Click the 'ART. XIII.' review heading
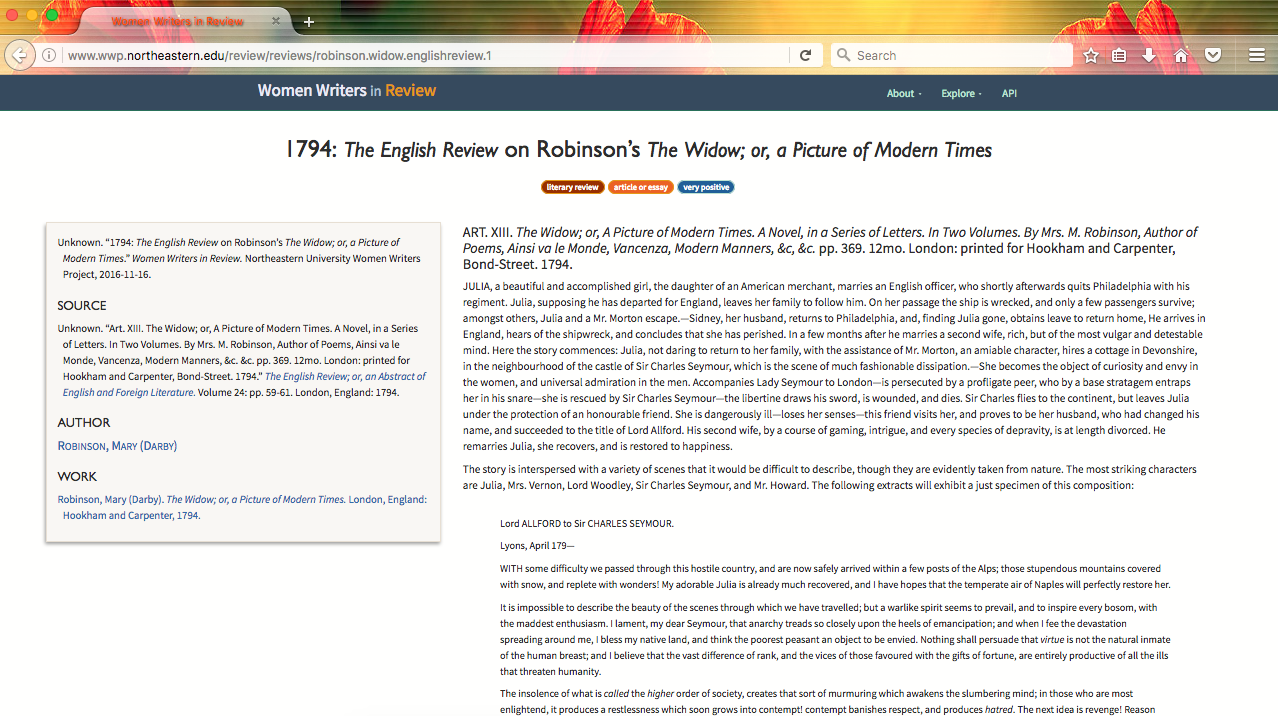 click(832, 248)
